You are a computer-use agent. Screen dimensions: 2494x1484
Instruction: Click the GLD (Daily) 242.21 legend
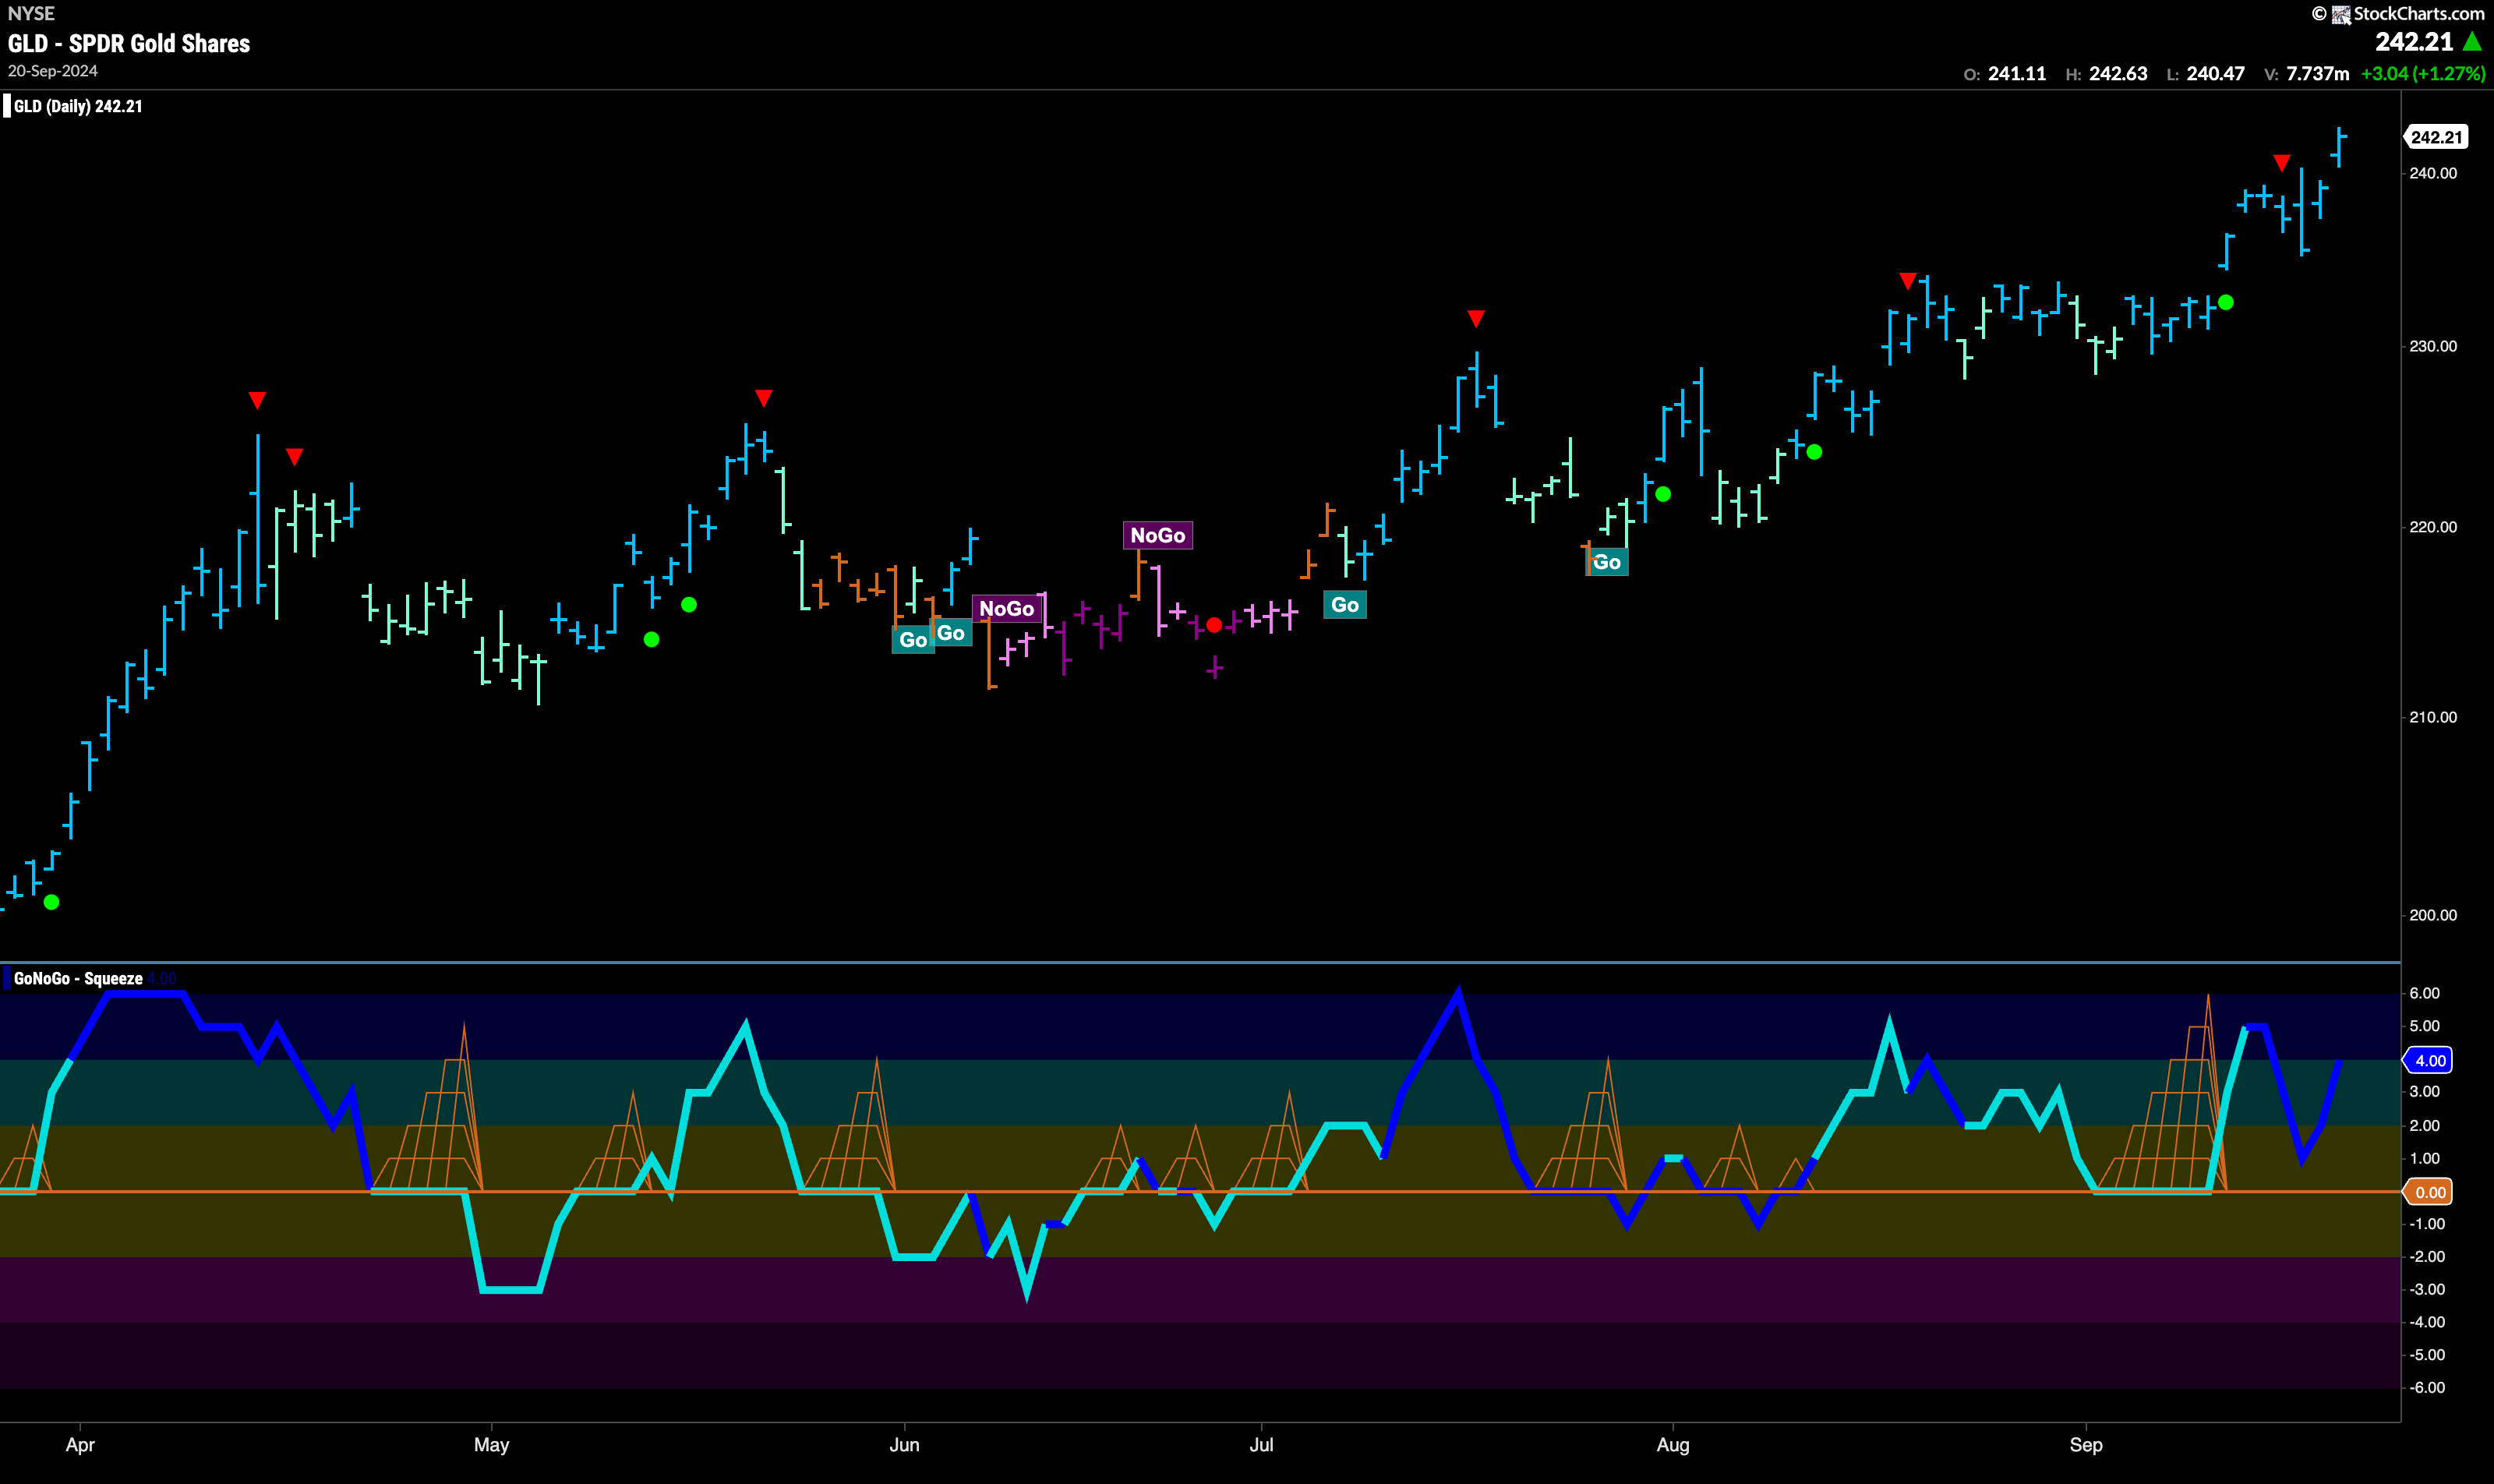pos(78,106)
